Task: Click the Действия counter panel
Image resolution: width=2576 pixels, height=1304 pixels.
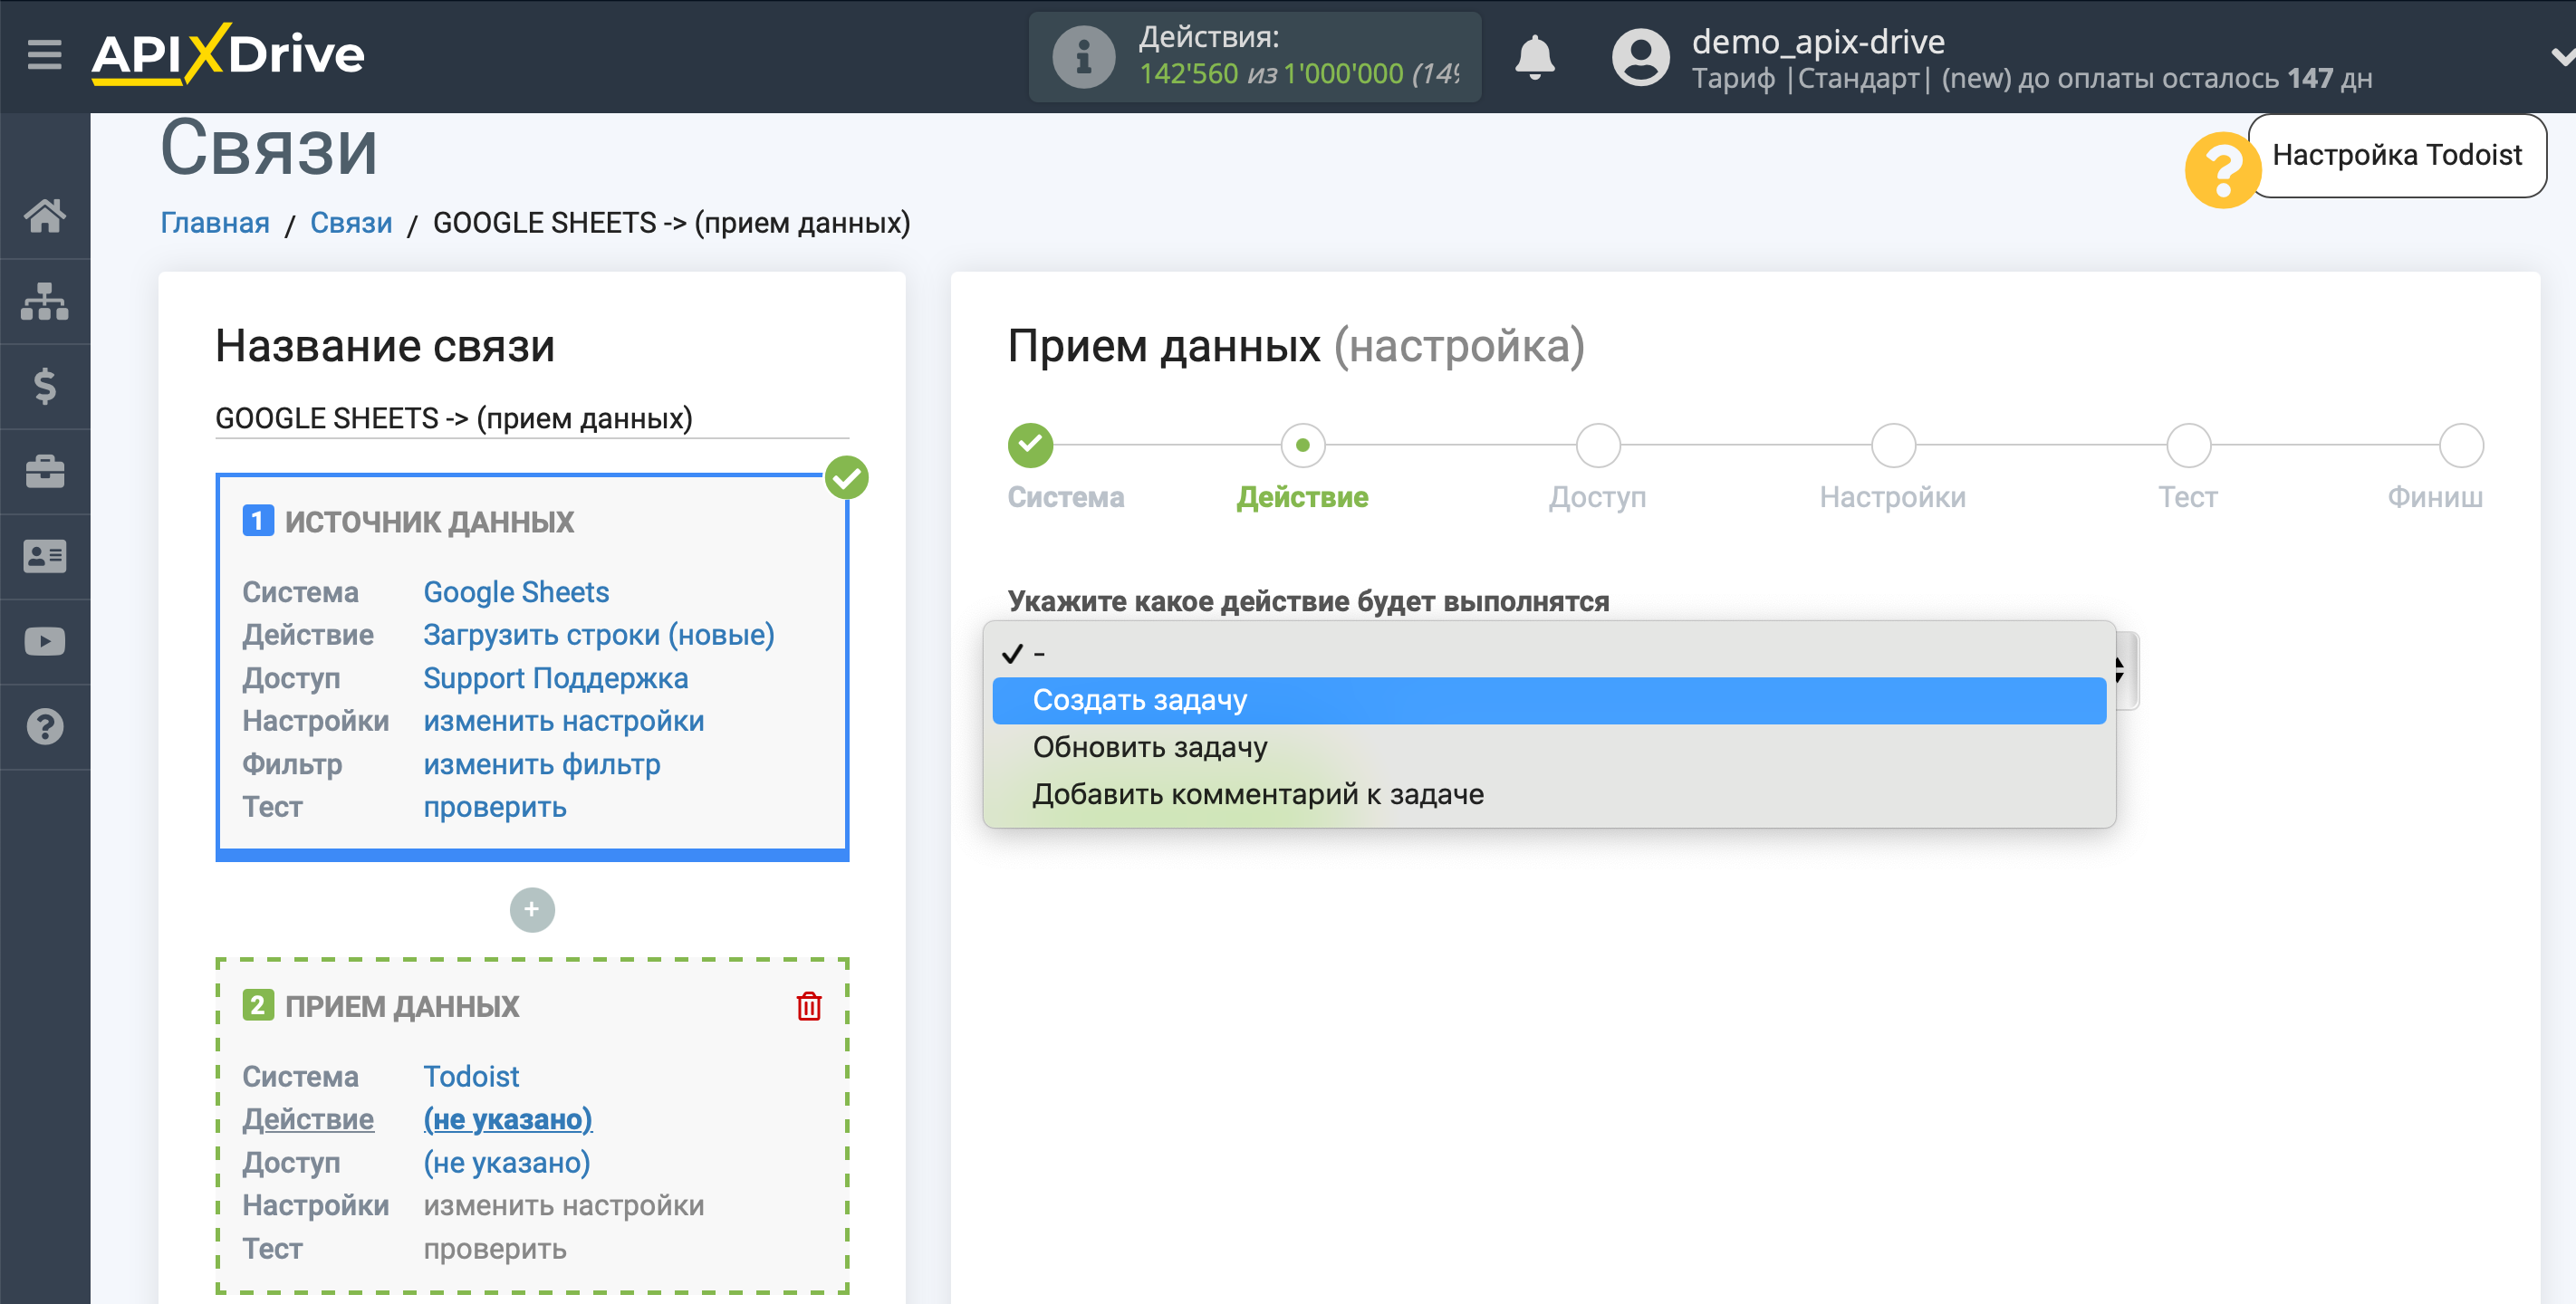Action: pyautogui.click(x=1254, y=57)
